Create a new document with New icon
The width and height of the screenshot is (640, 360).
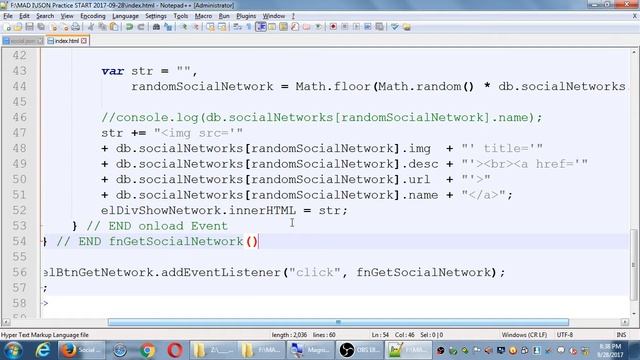tap(7, 27)
